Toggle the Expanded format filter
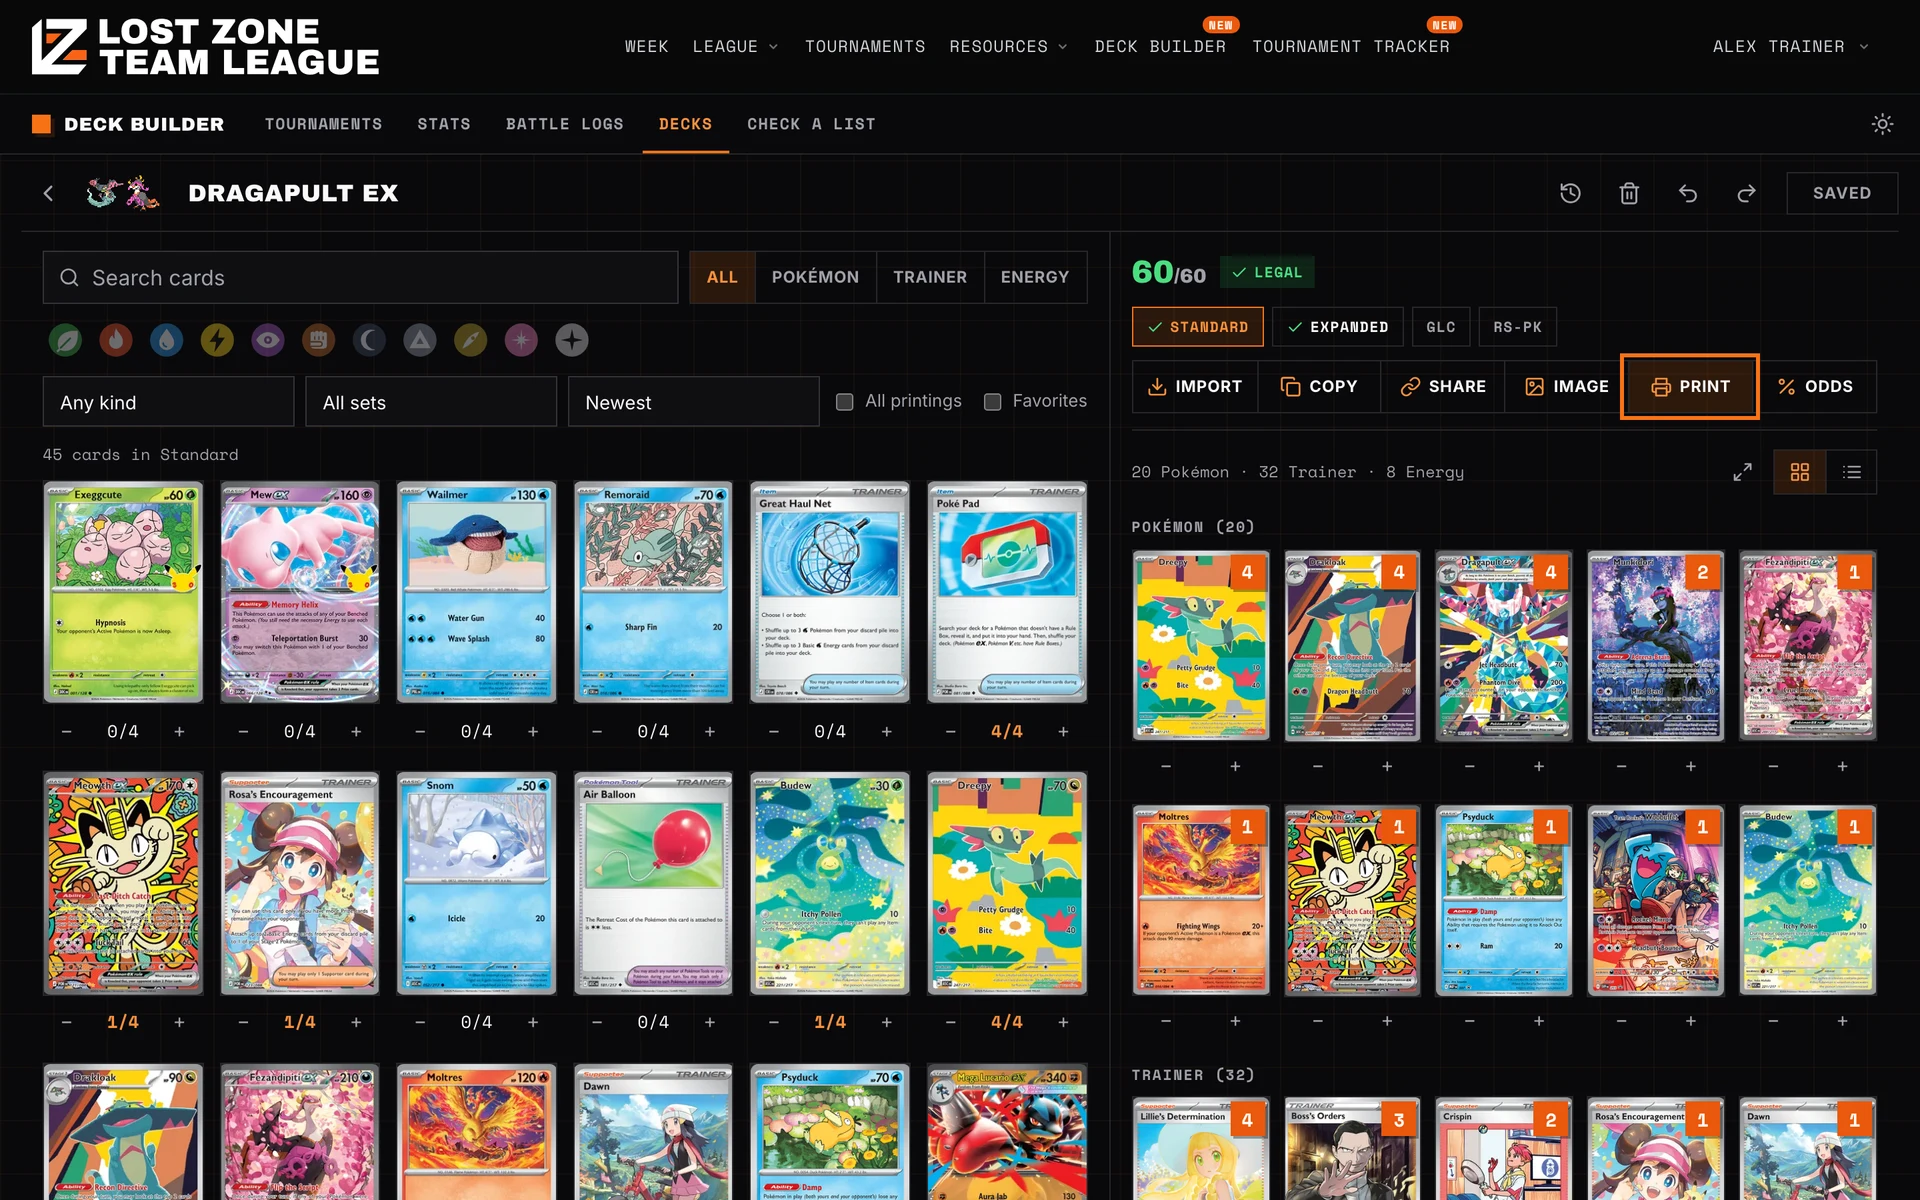This screenshot has width=1920, height=1200. click(1338, 327)
